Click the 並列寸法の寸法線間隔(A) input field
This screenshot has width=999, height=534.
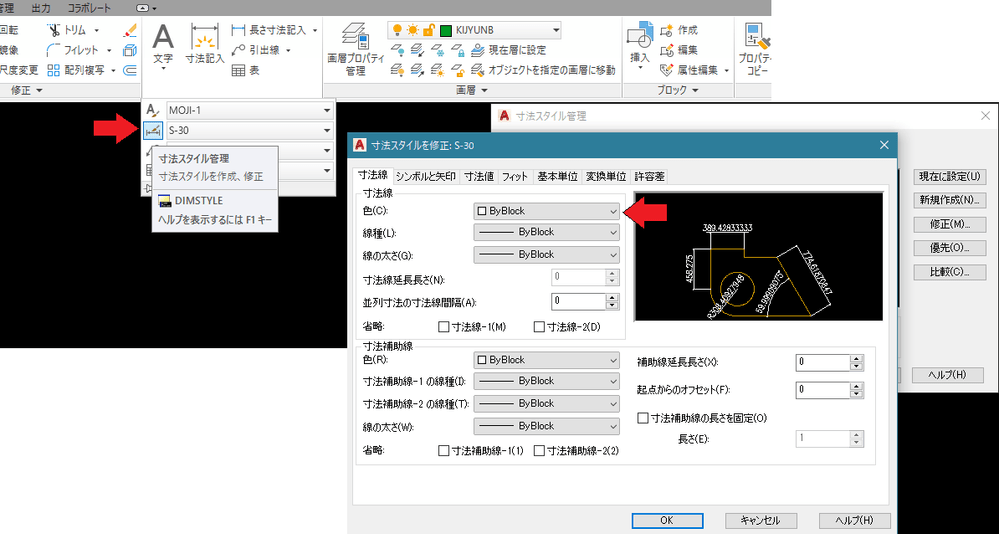[x=578, y=300]
